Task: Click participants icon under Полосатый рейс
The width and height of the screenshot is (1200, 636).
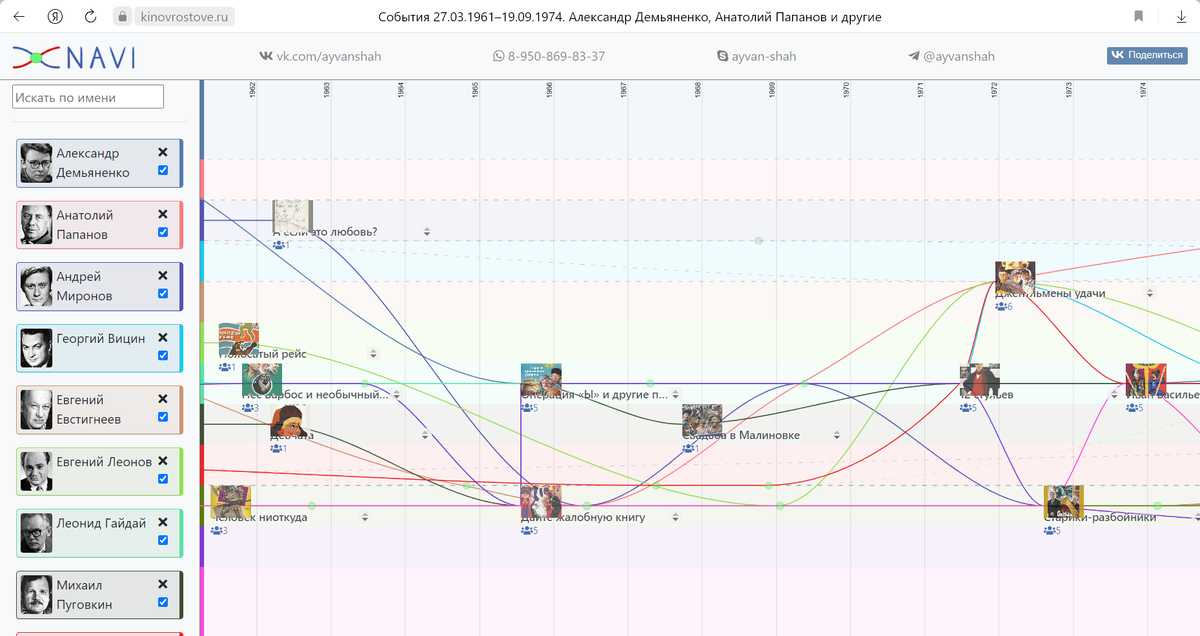Action: 227,367
